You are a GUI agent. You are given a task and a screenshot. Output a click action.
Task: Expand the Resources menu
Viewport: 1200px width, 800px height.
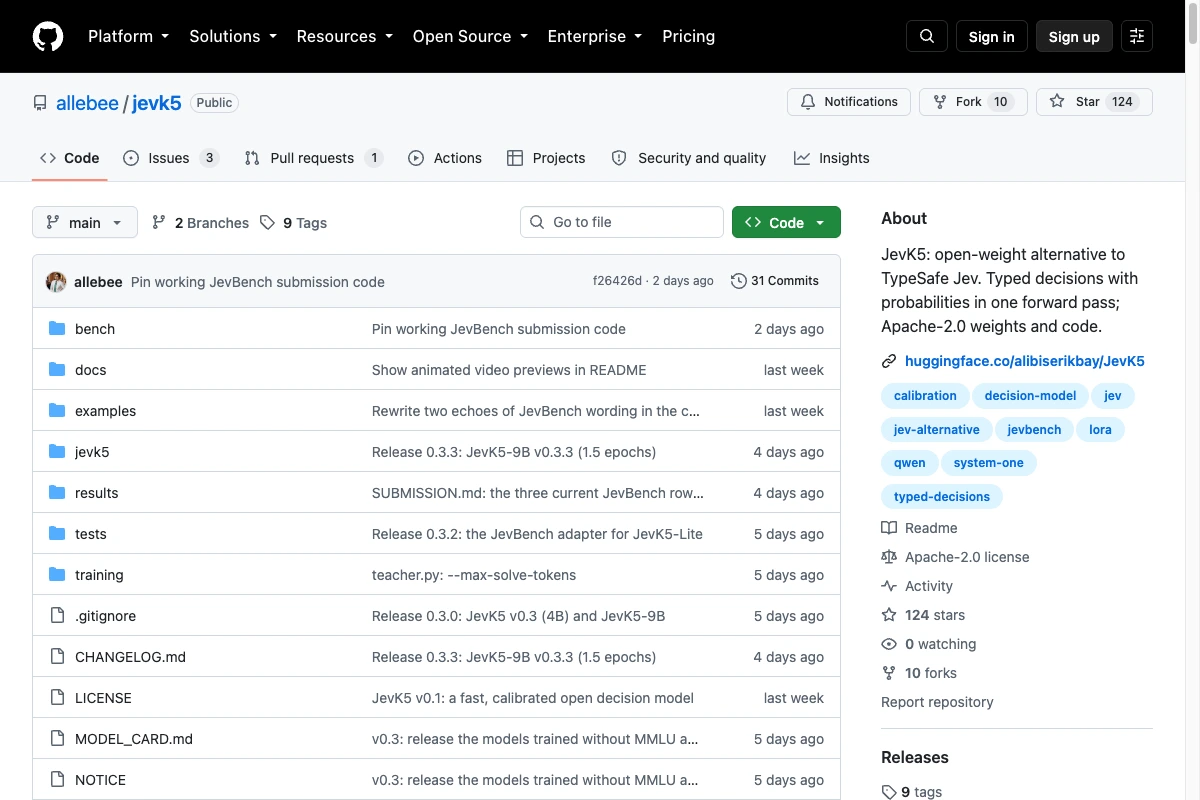(344, 36)
